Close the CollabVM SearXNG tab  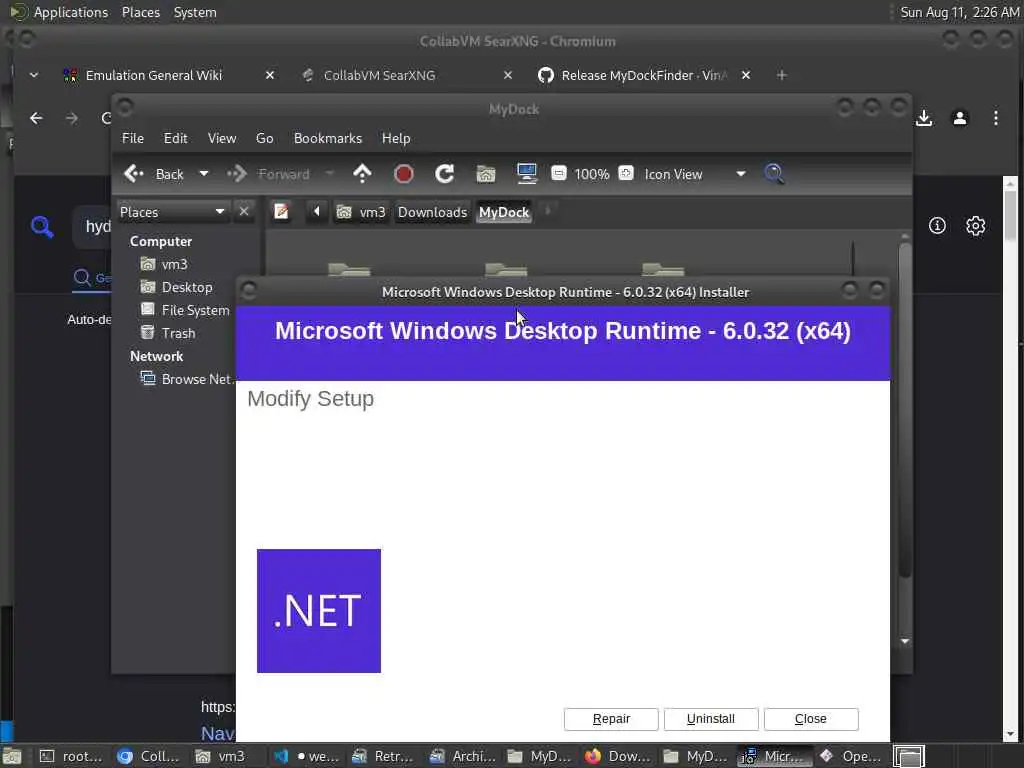(x=508, y=75)
